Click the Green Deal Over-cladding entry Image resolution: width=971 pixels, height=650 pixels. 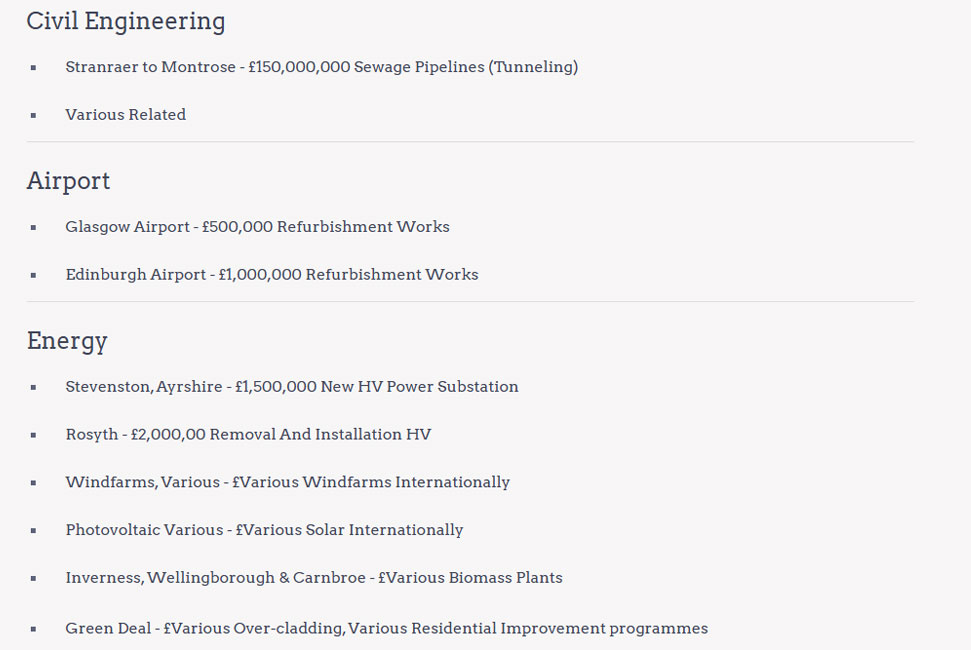click(x=386, y=628)
